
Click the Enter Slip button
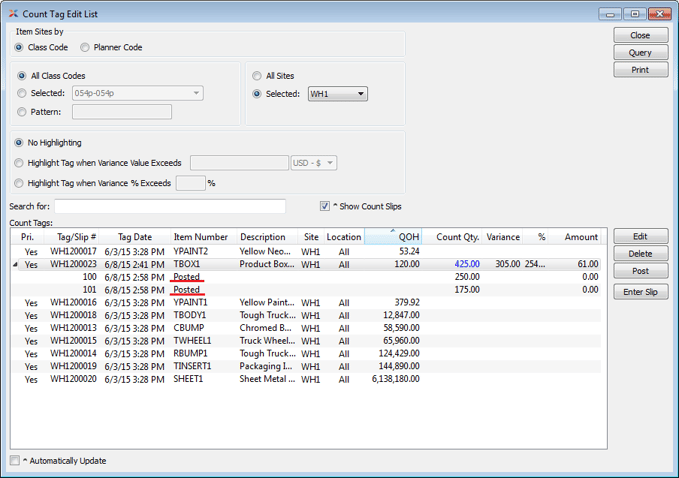(640, 292)
